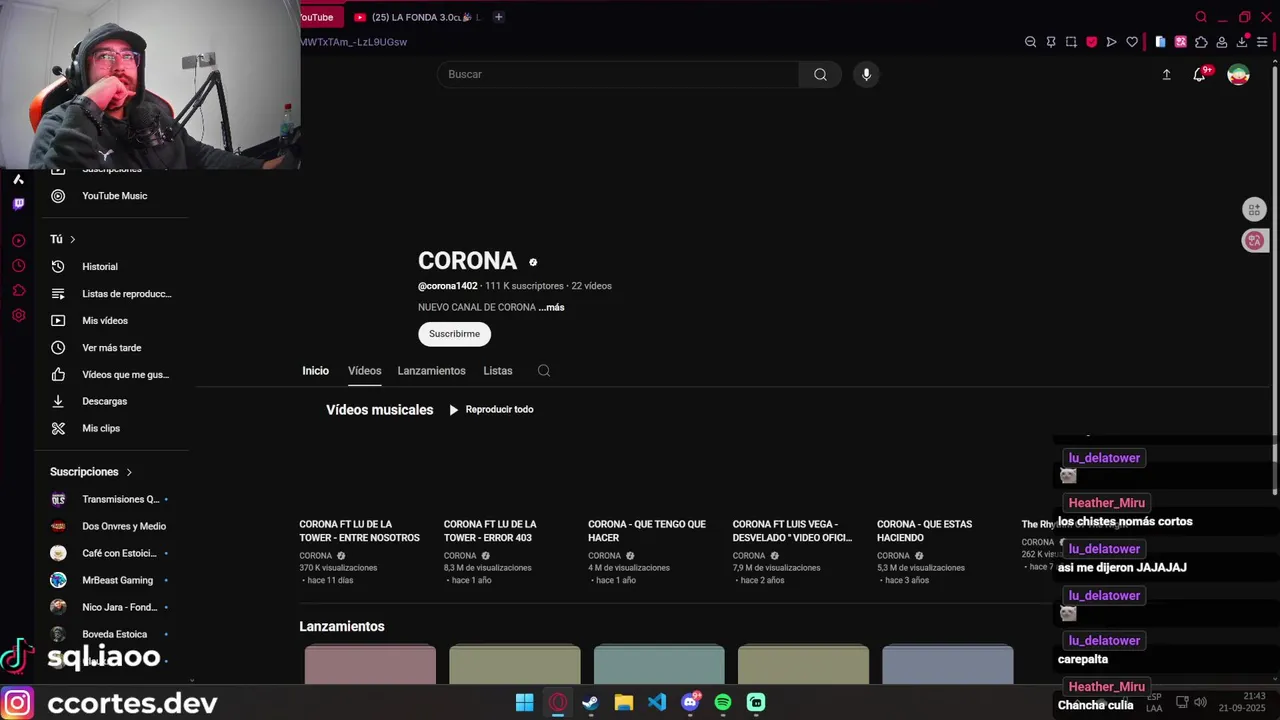
Task: Click the Suscribirme button
Action: click(x=454, y=334)
